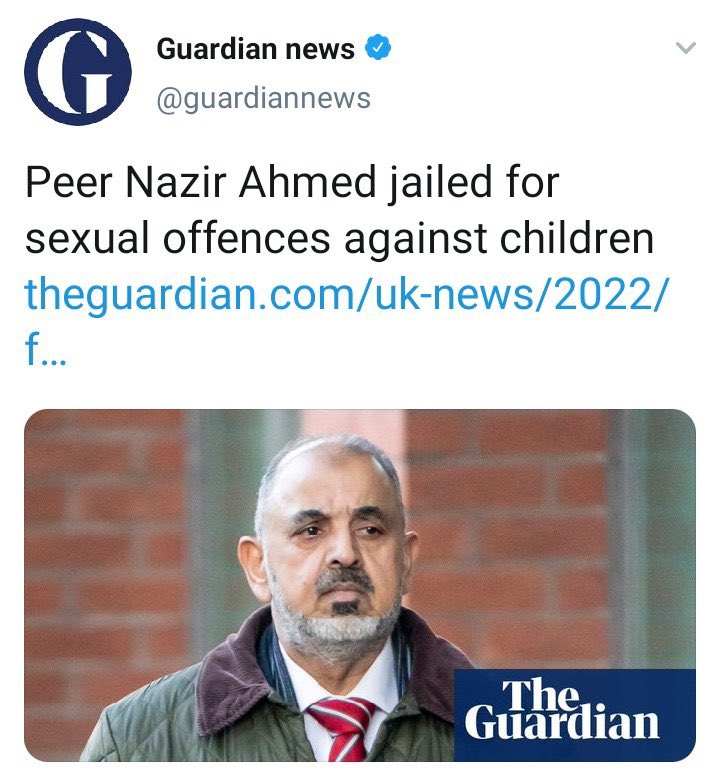720x776 pixels.
Task: Click The Guardian logo on preview image
Action: point(575,715)
